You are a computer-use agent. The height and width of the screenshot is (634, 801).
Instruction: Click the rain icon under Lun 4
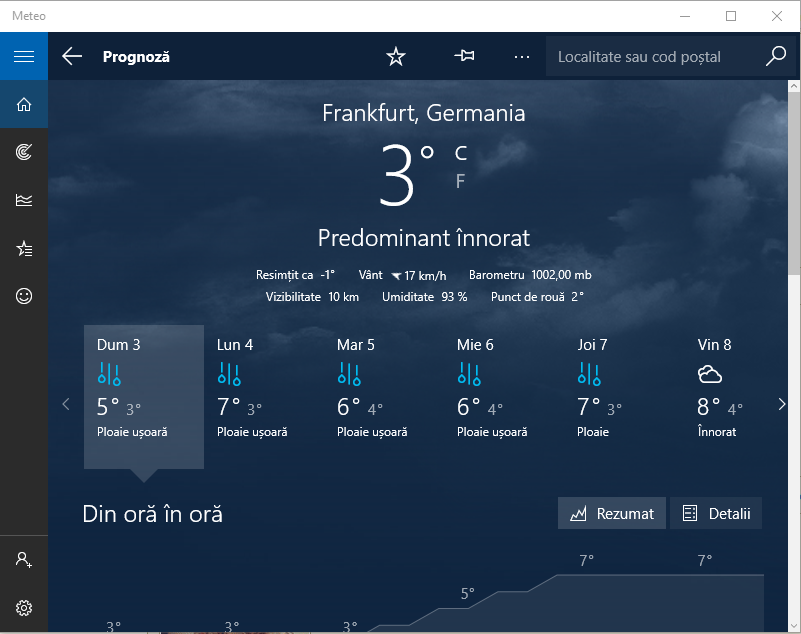tap(229, 374)
